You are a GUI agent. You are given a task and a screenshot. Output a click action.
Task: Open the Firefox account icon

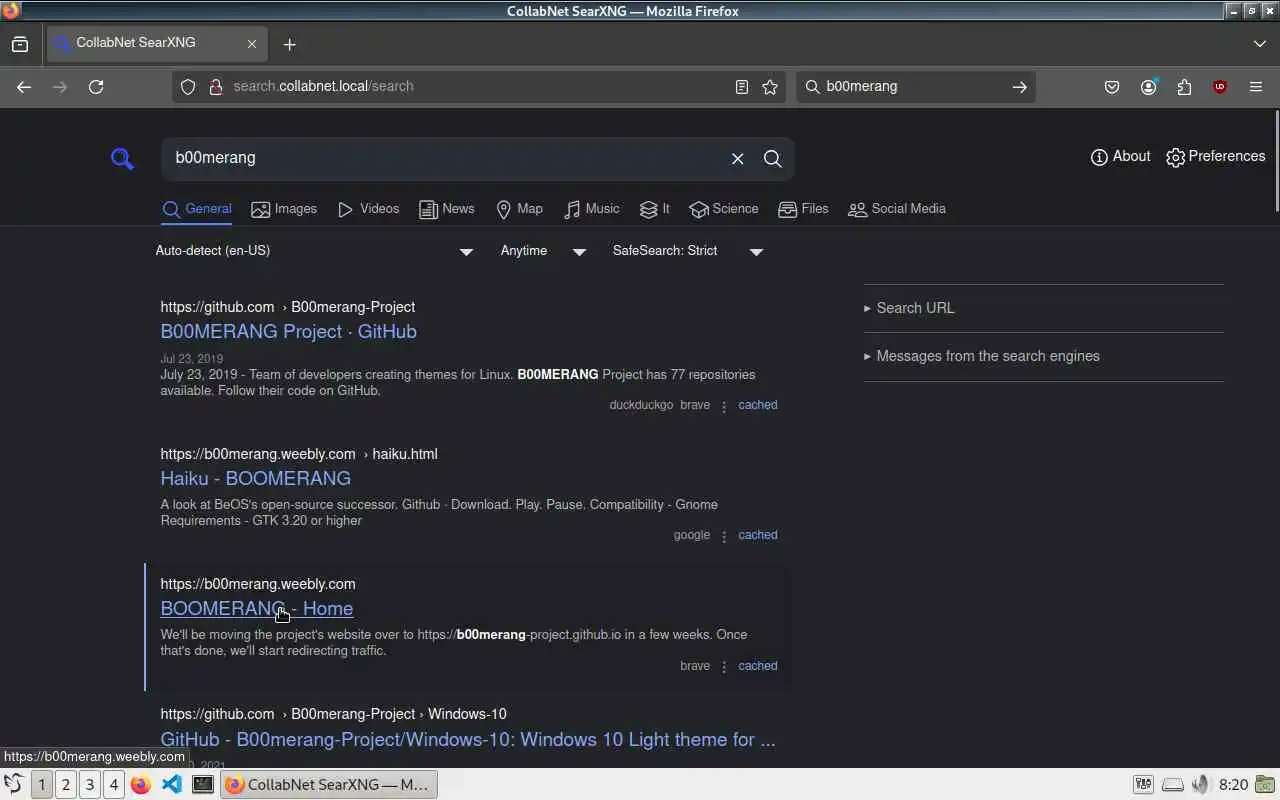pos(1148,87)
